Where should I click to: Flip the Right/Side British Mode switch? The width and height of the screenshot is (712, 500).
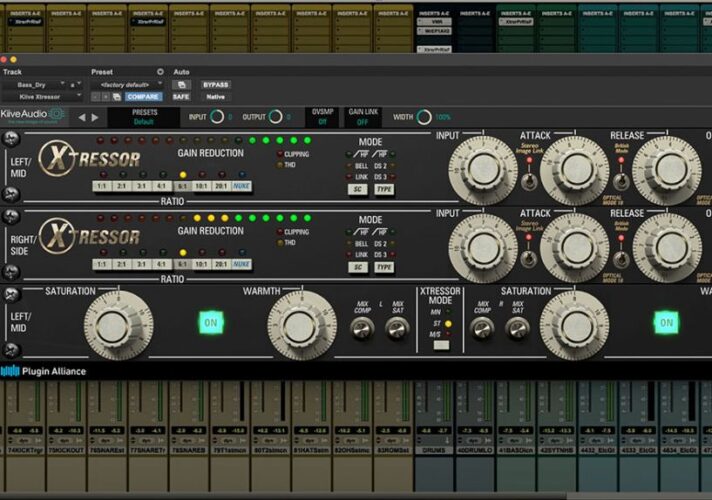coord(620,259)
